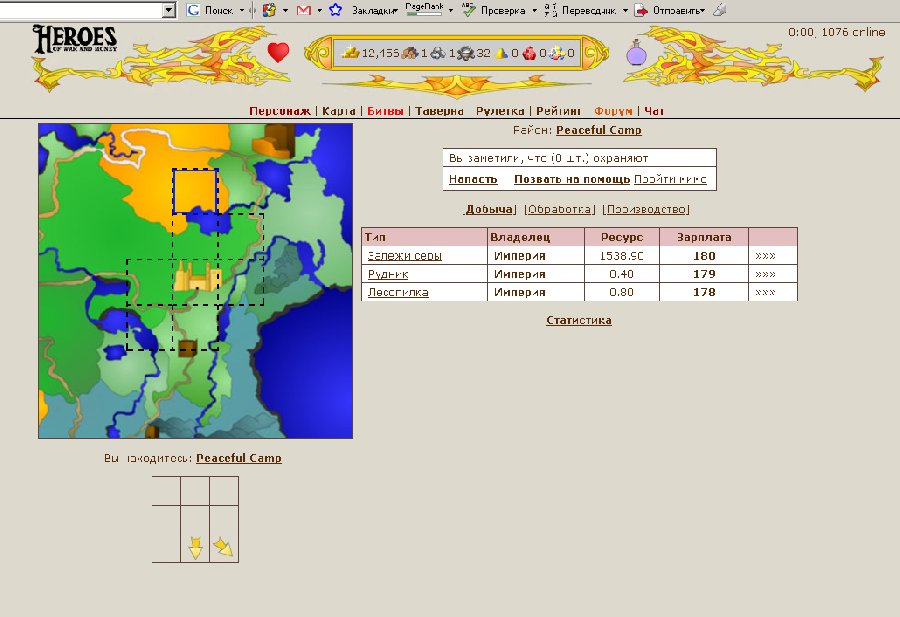
Task: Click the arrows link in salary 179 row
Action: point(765,274)
